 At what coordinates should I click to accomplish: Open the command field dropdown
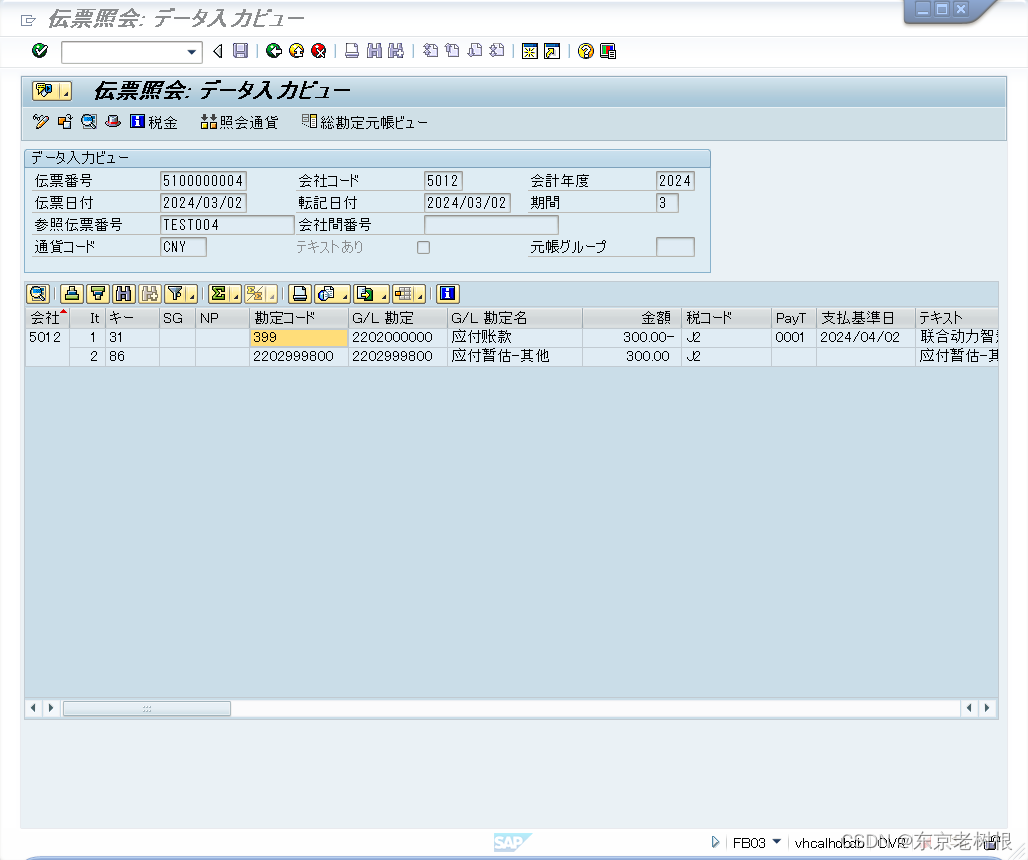coord(192,51)
